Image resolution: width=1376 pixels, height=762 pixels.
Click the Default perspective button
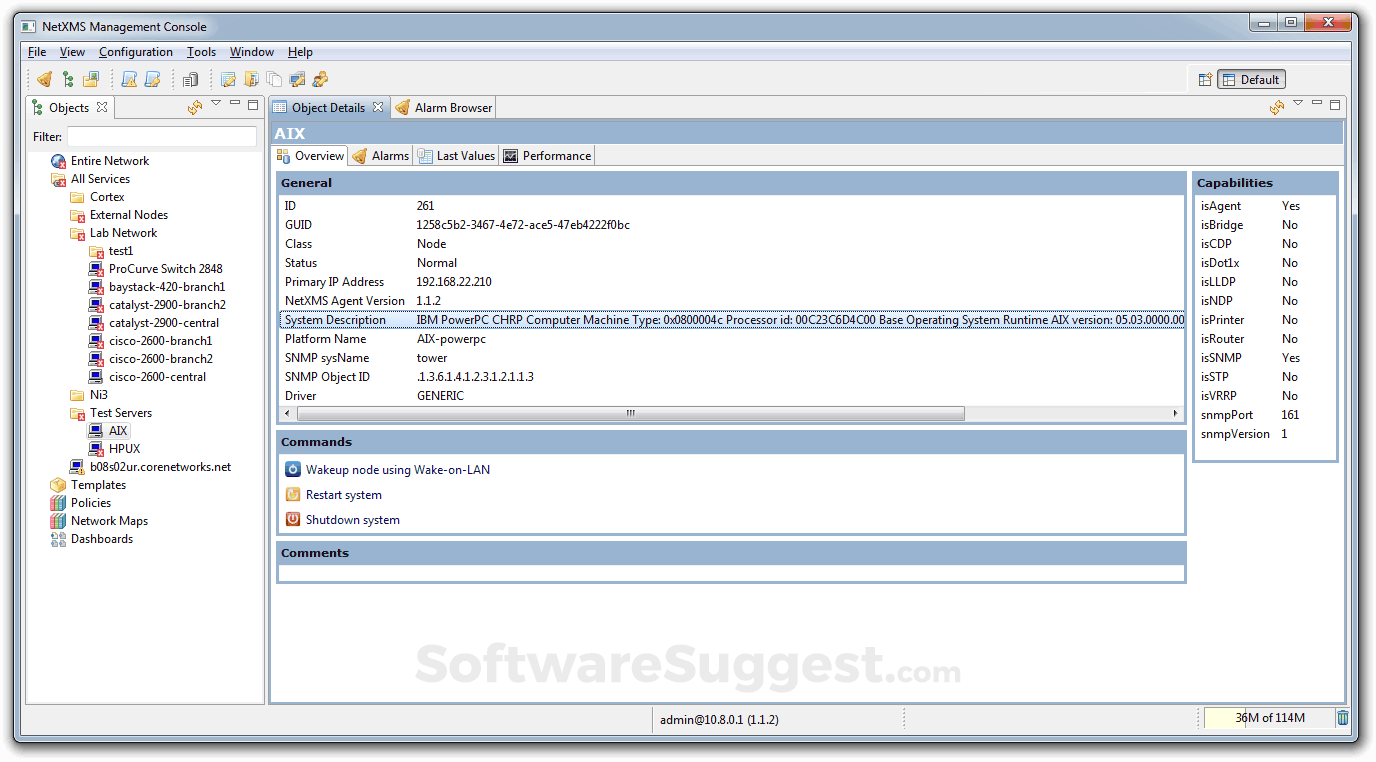click(x=1250, y=78)
